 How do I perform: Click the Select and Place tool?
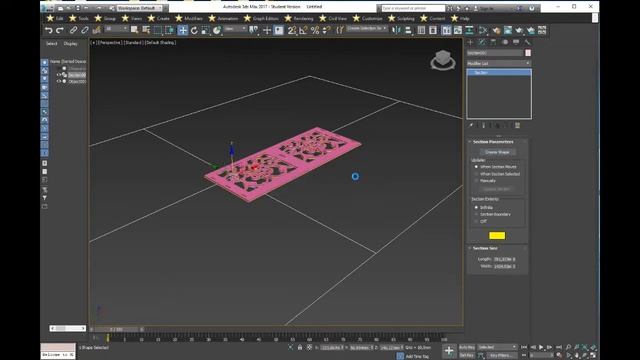pos(217,30)
